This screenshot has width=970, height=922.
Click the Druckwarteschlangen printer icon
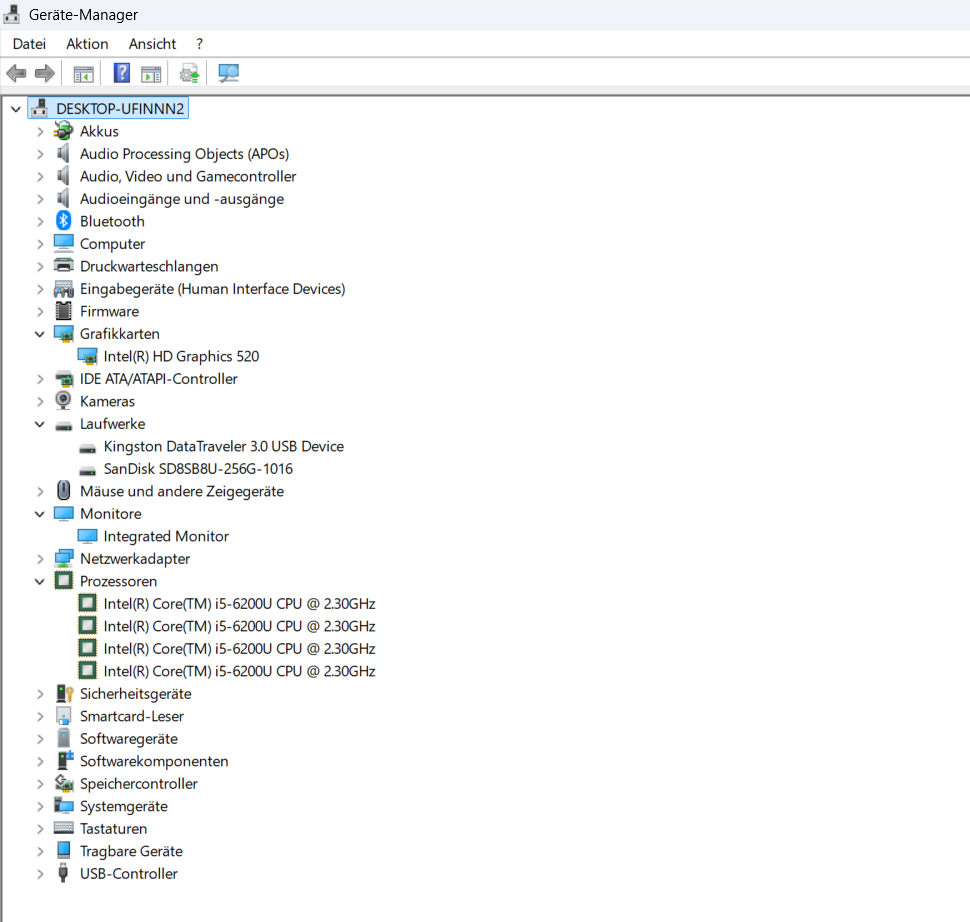tap(63, 265)
